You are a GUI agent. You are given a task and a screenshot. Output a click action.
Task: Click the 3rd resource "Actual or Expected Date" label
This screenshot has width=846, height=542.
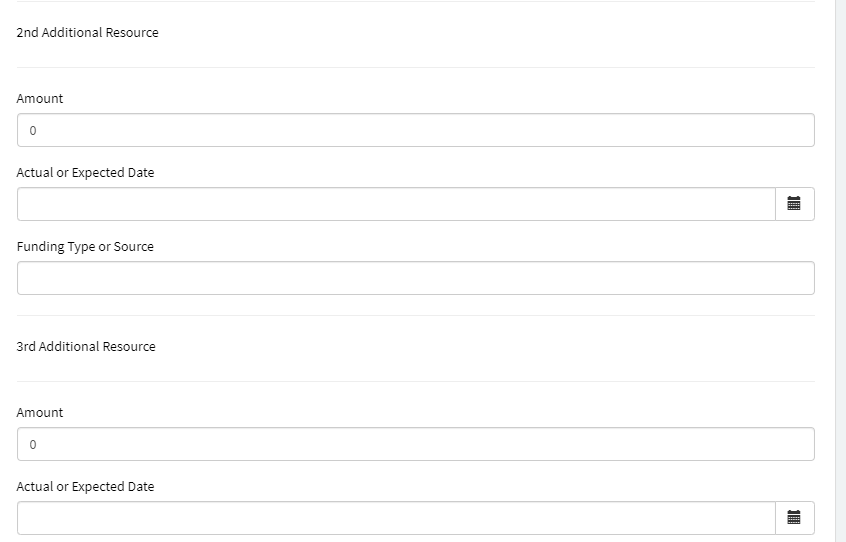click(x=85, y=487)
